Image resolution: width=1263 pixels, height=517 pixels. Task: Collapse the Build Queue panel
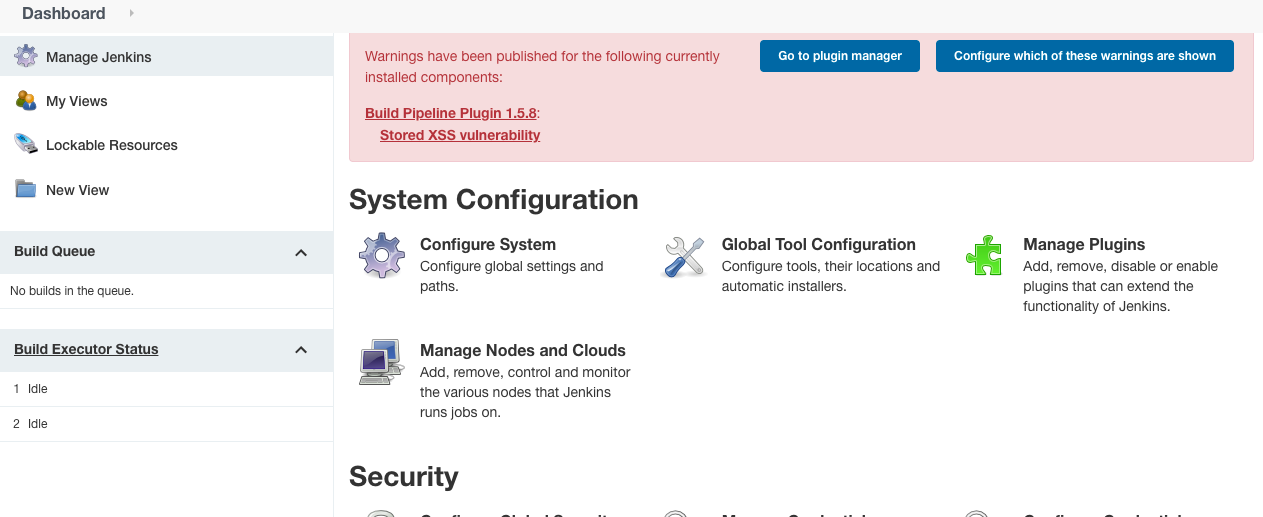coord(301,252)
